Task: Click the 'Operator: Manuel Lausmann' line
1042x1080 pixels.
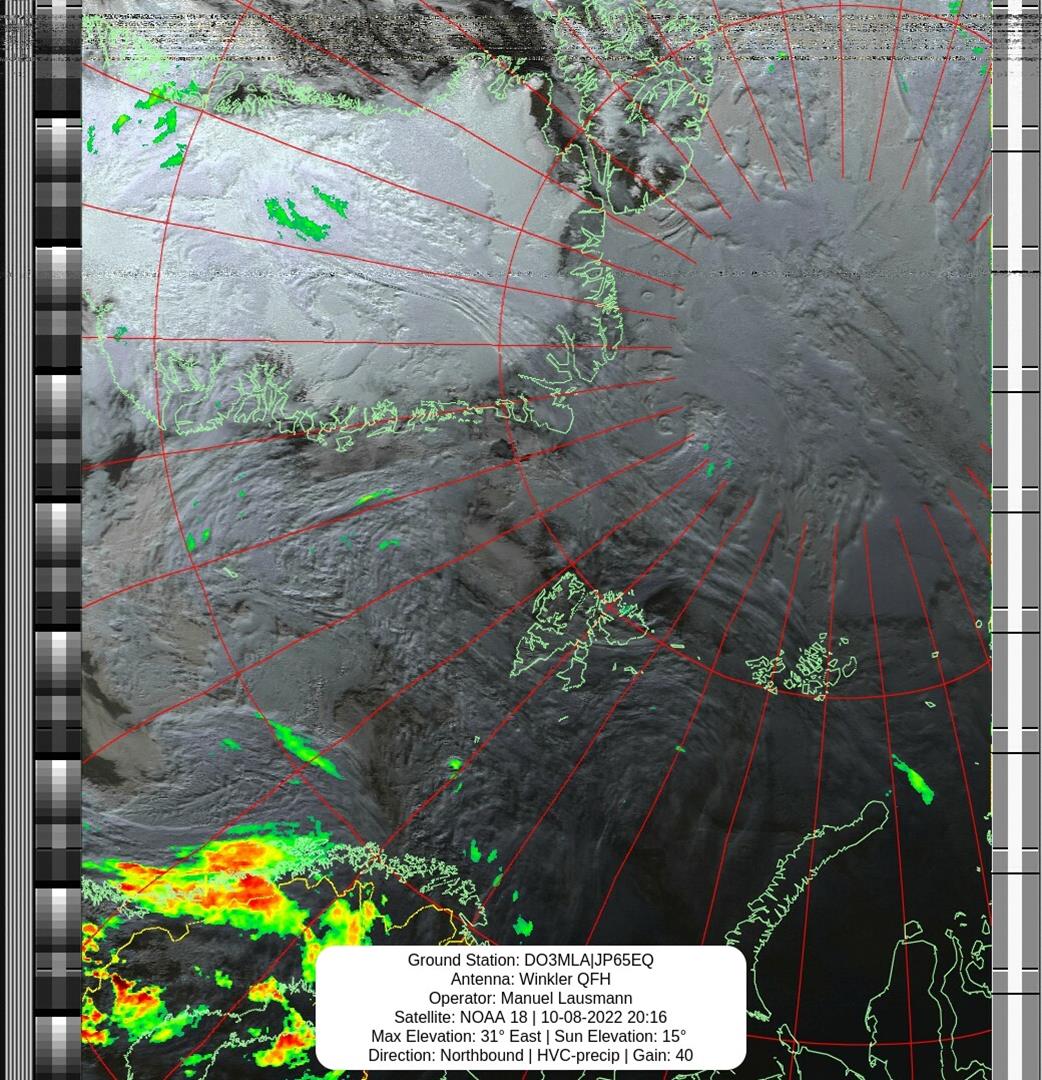Action: [x=530, y=998]
